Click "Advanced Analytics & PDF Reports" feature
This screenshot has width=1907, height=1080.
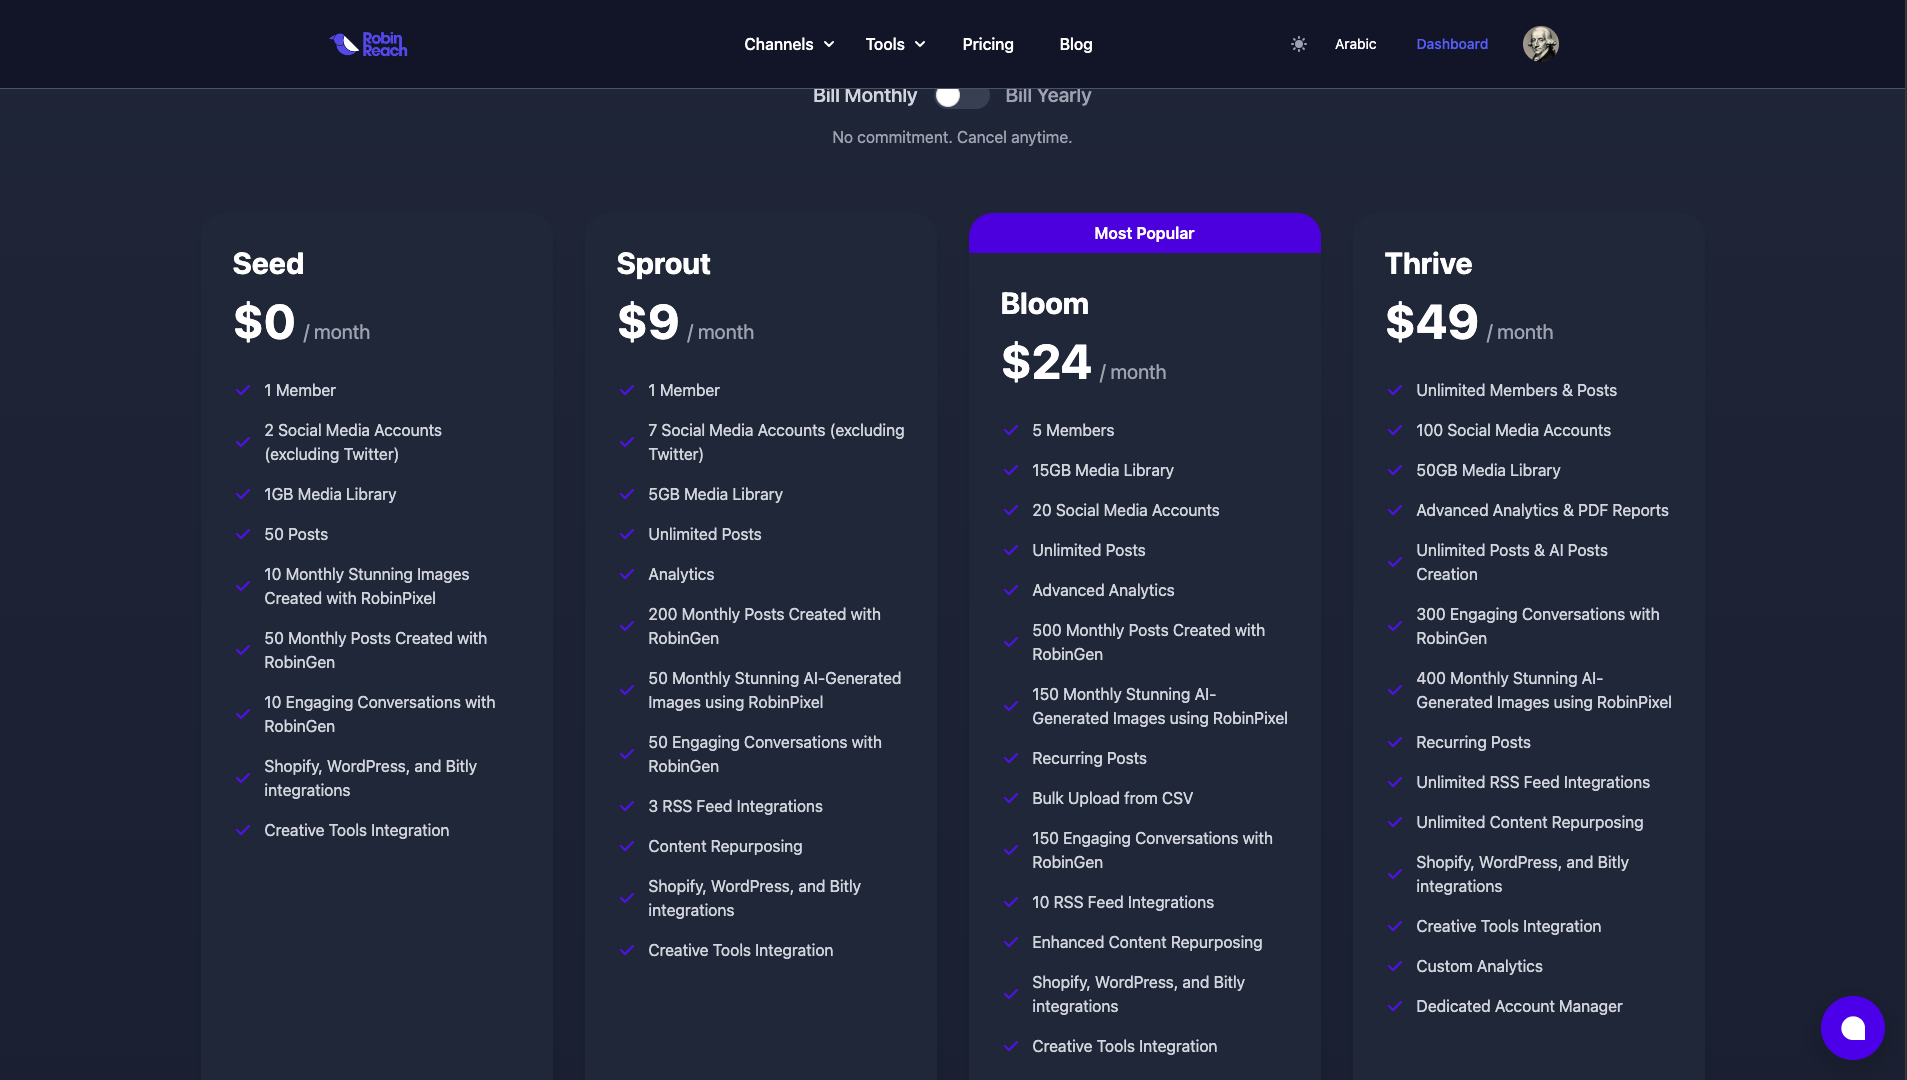1542,510
